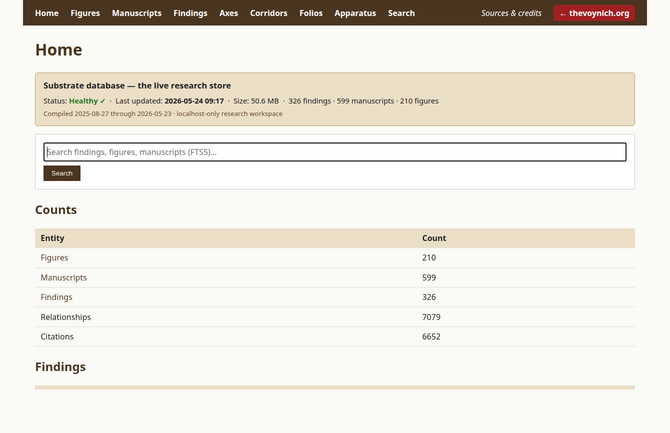Click the count value 7079
670x433 pixels.
[x=431, y=317]
